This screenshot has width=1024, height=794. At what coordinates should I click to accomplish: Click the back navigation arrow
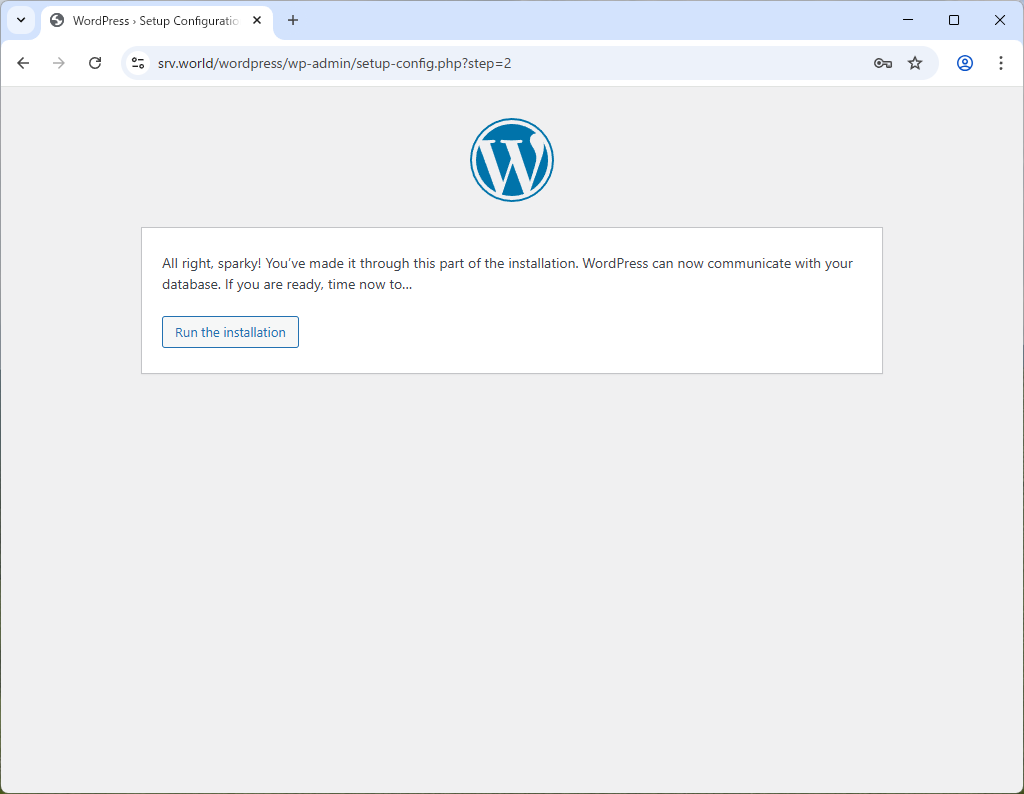(x=23, y=62)
